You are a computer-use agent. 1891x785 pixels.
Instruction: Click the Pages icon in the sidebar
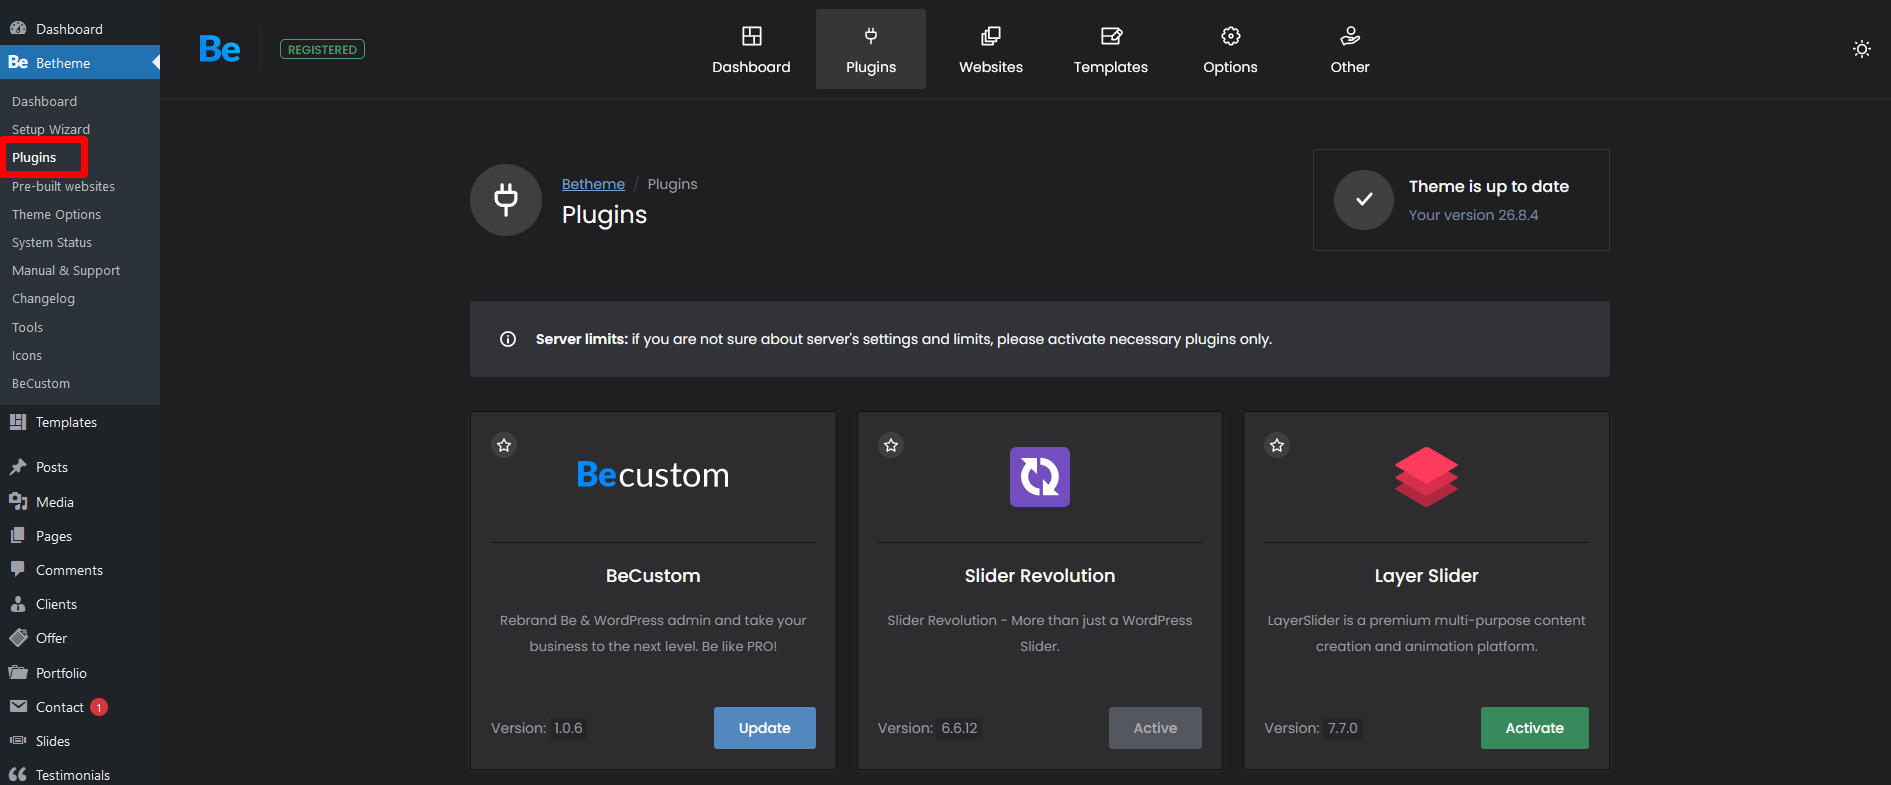click(x=18, y=535)
